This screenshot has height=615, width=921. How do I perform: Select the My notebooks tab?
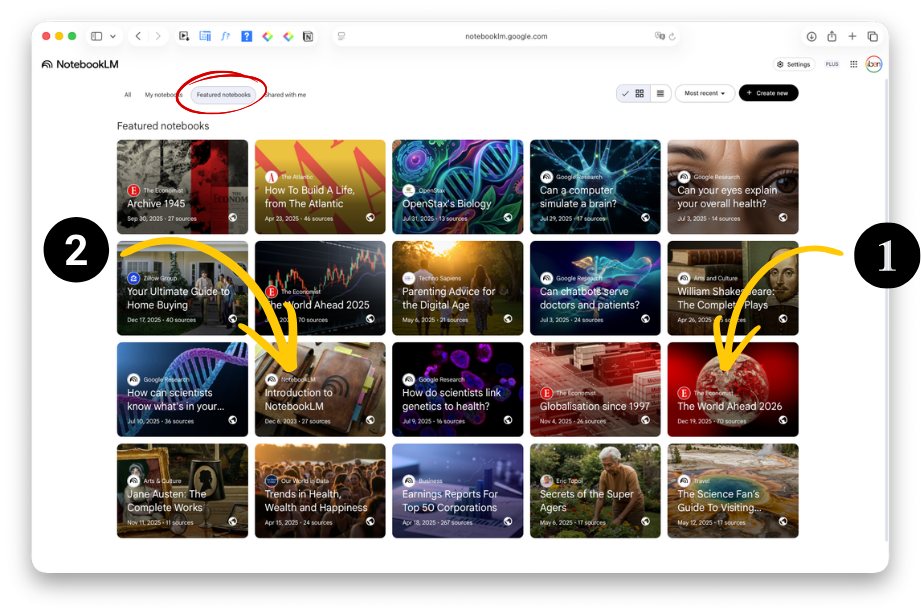click(162, 95)
